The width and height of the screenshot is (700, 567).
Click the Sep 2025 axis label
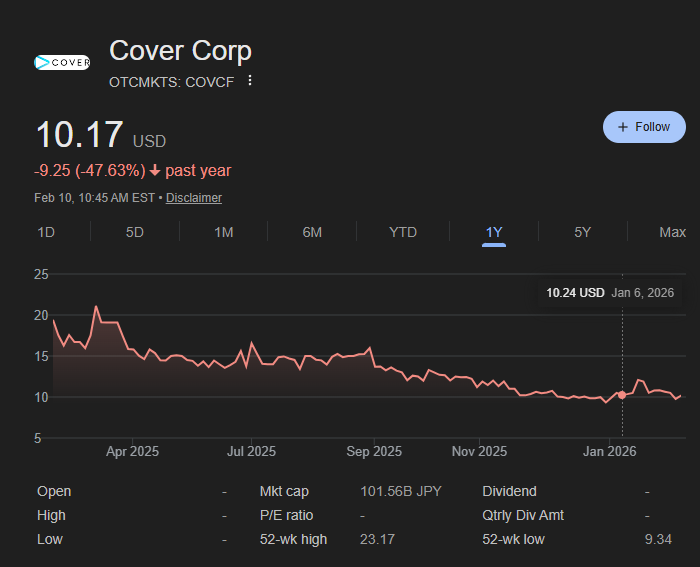[374, 451]
